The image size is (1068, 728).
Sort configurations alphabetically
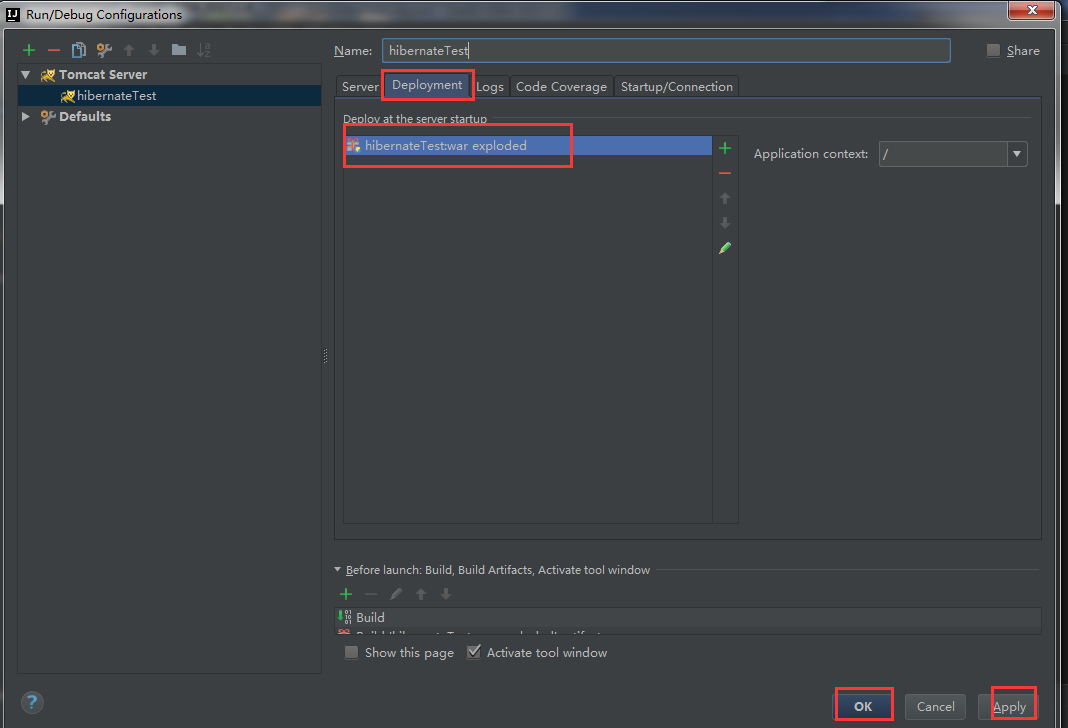pyautogui.click(x=204, y=50)
